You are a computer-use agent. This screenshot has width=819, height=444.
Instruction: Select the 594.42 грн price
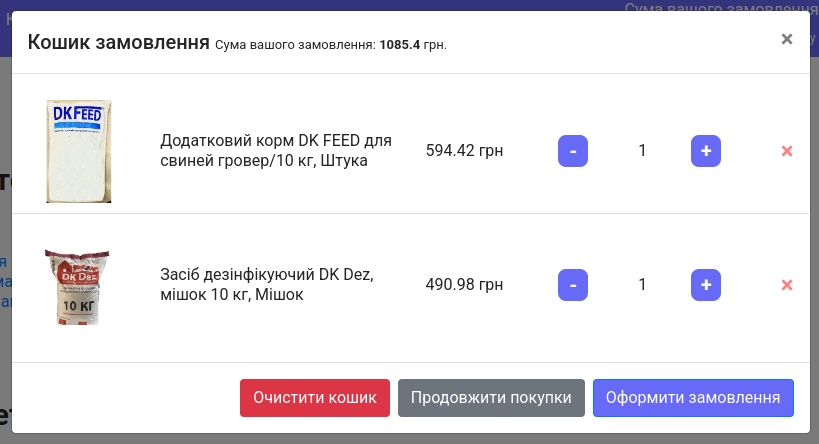[x=464, y=150]
